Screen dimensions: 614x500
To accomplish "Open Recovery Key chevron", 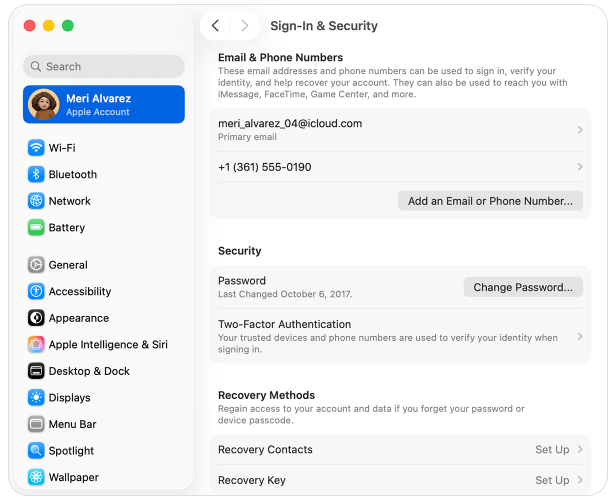I will (x=580, y=480).
